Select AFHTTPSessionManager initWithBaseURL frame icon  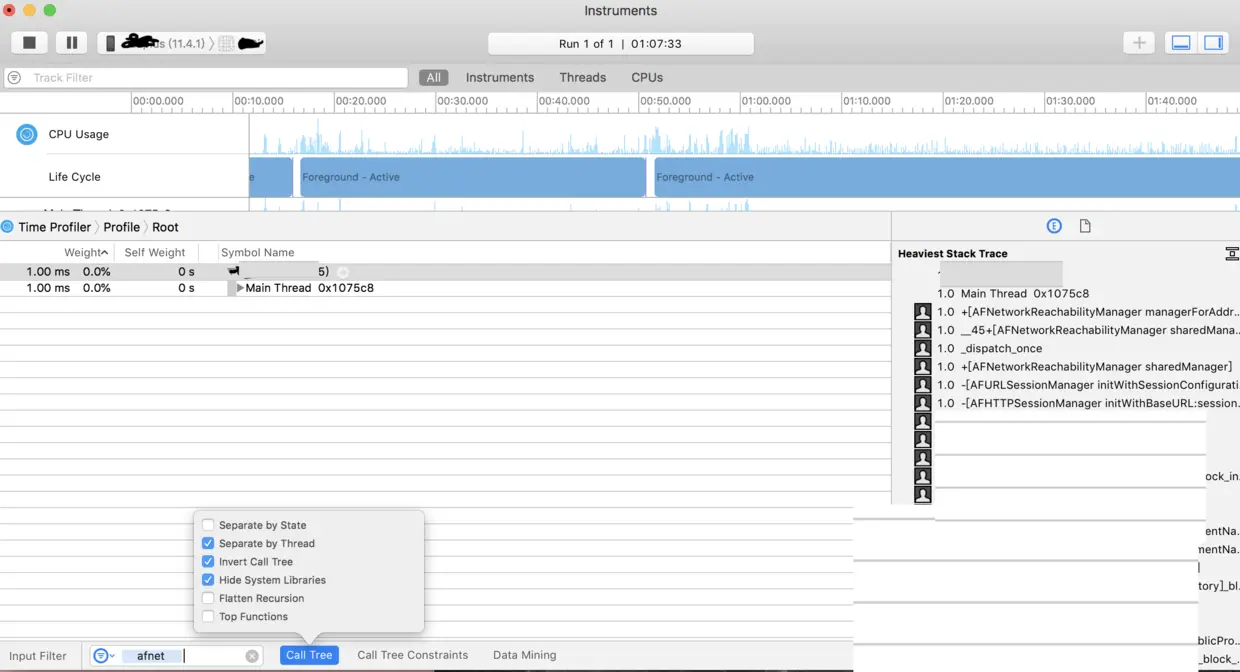[923, 403]
